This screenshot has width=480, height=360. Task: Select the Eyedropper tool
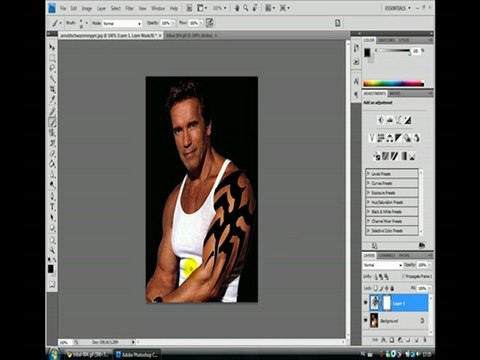[x=52, y=99]
